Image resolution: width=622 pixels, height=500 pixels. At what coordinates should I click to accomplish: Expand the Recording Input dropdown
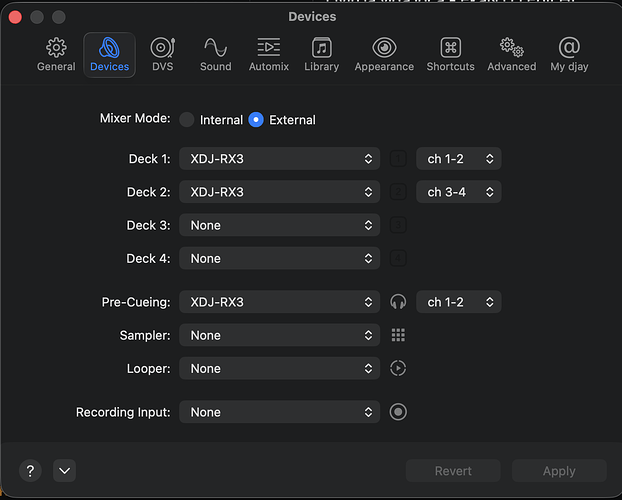pyautogui.click(x=280, y=412)
